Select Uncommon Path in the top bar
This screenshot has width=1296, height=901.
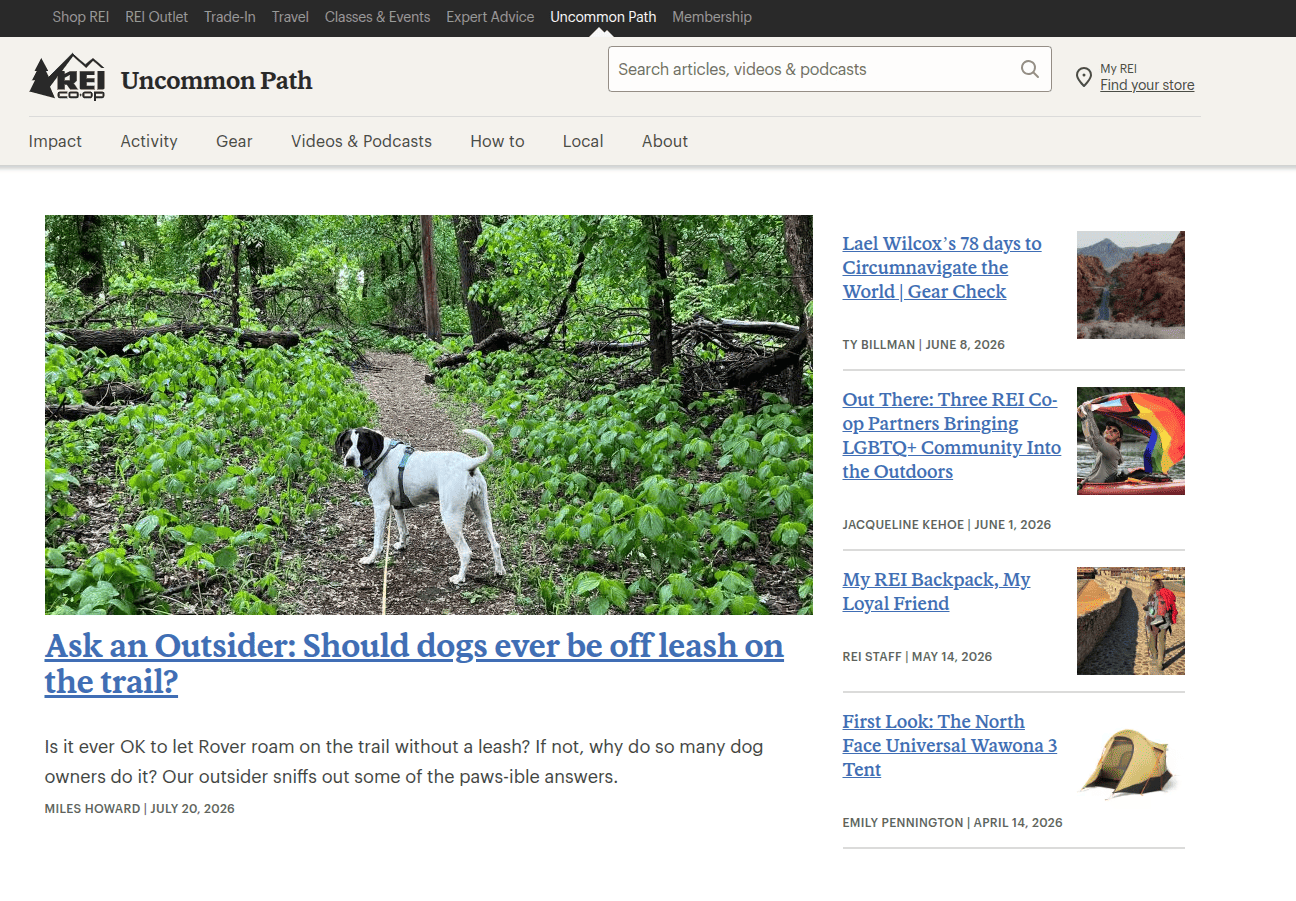(x=603, y=17)
